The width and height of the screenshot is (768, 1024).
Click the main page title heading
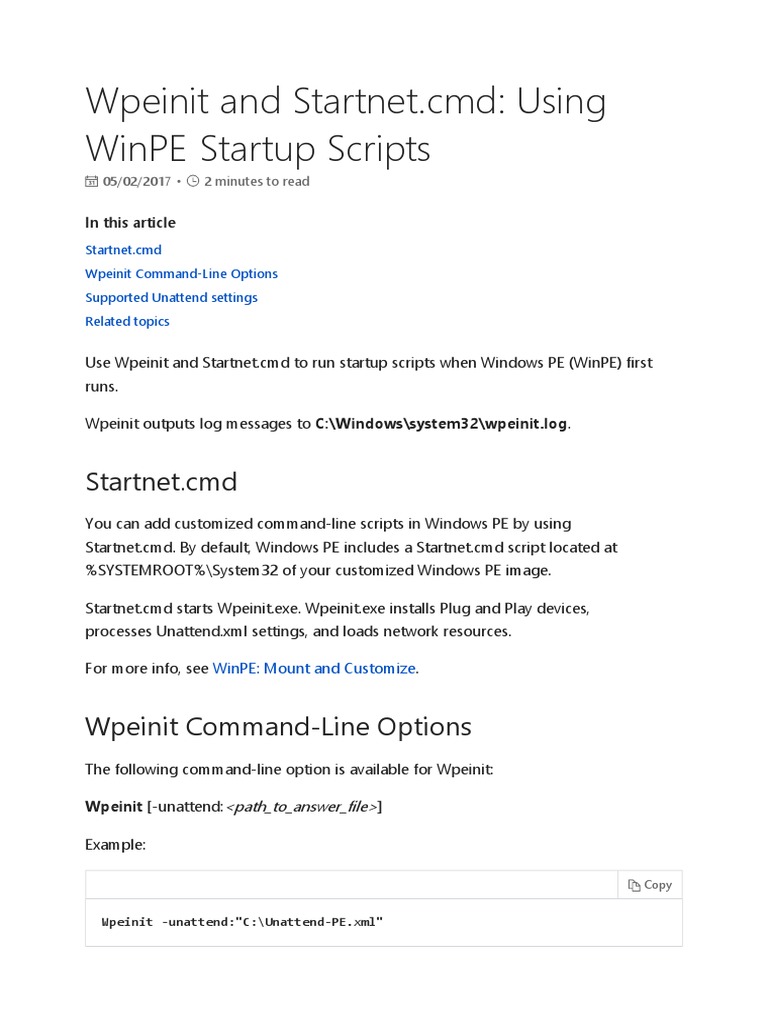coord(346,124)
